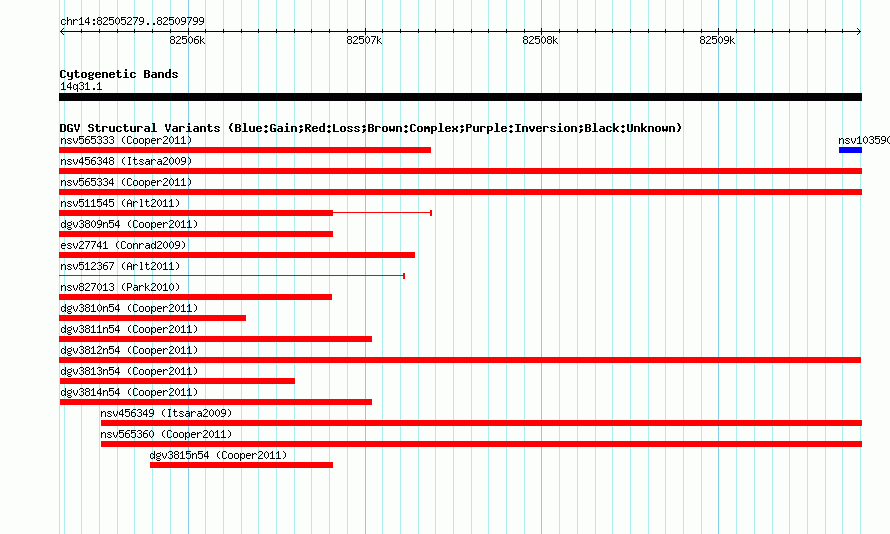The image size is (890, 534).
Task: Open variant label esv27741 (Conrad2009)
Action: [x=123, y=245]
